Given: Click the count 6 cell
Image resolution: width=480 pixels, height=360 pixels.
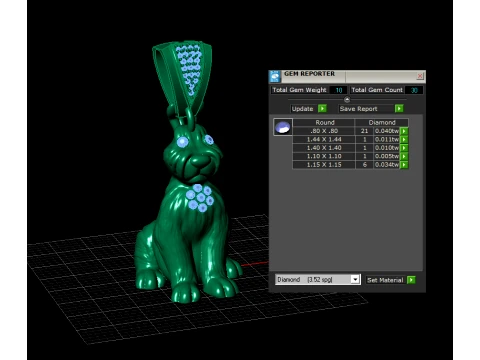Looking at the screenshot, I should point(365,165).
